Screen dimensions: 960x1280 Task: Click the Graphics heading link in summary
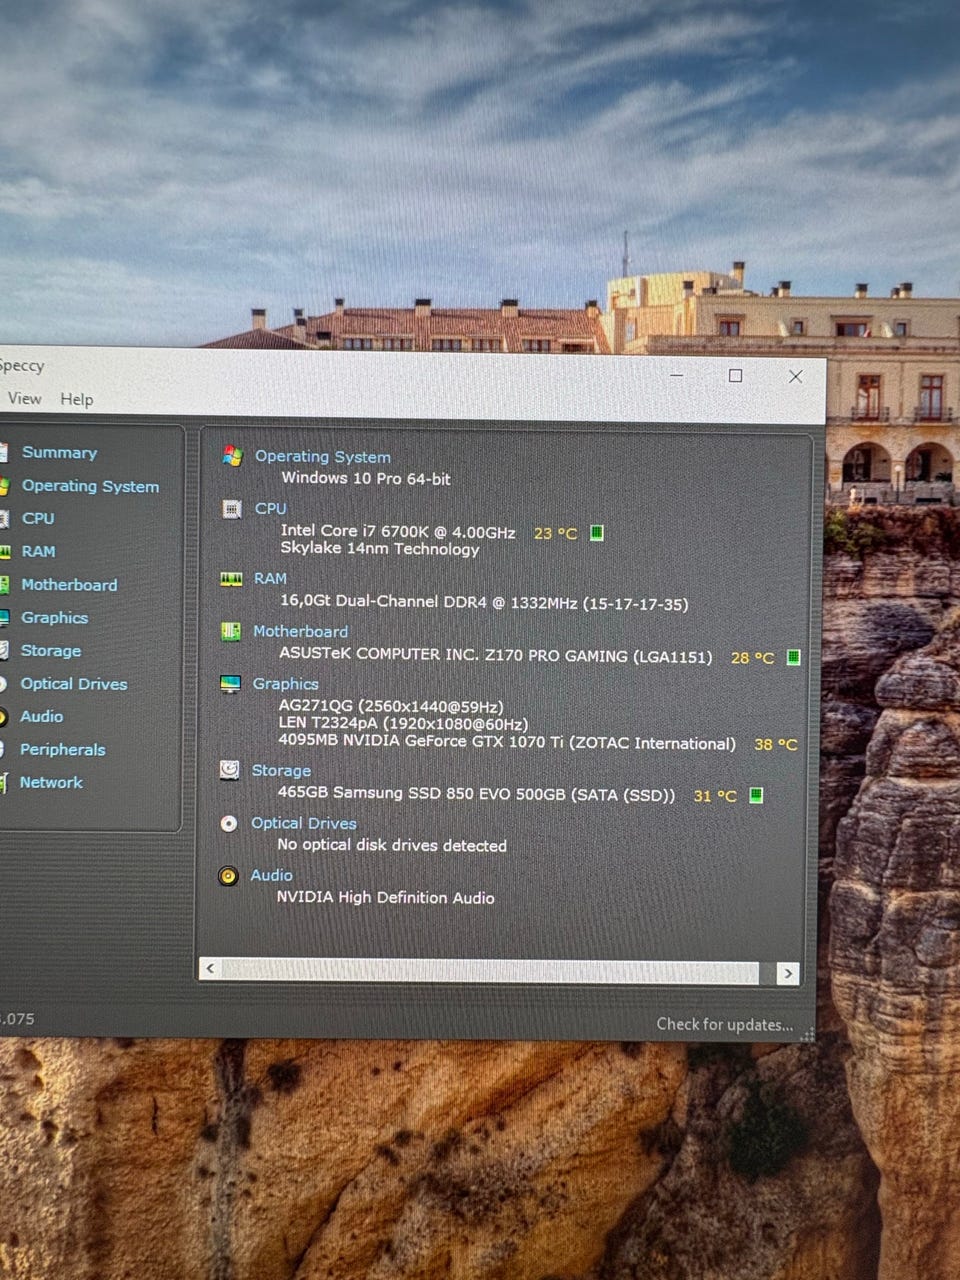[285, 684]
